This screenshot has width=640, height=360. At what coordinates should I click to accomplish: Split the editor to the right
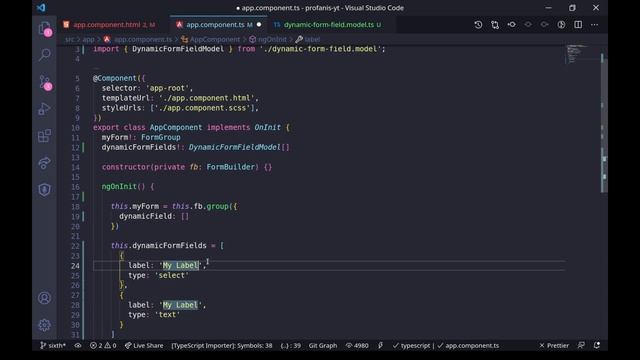coord(578,24)
